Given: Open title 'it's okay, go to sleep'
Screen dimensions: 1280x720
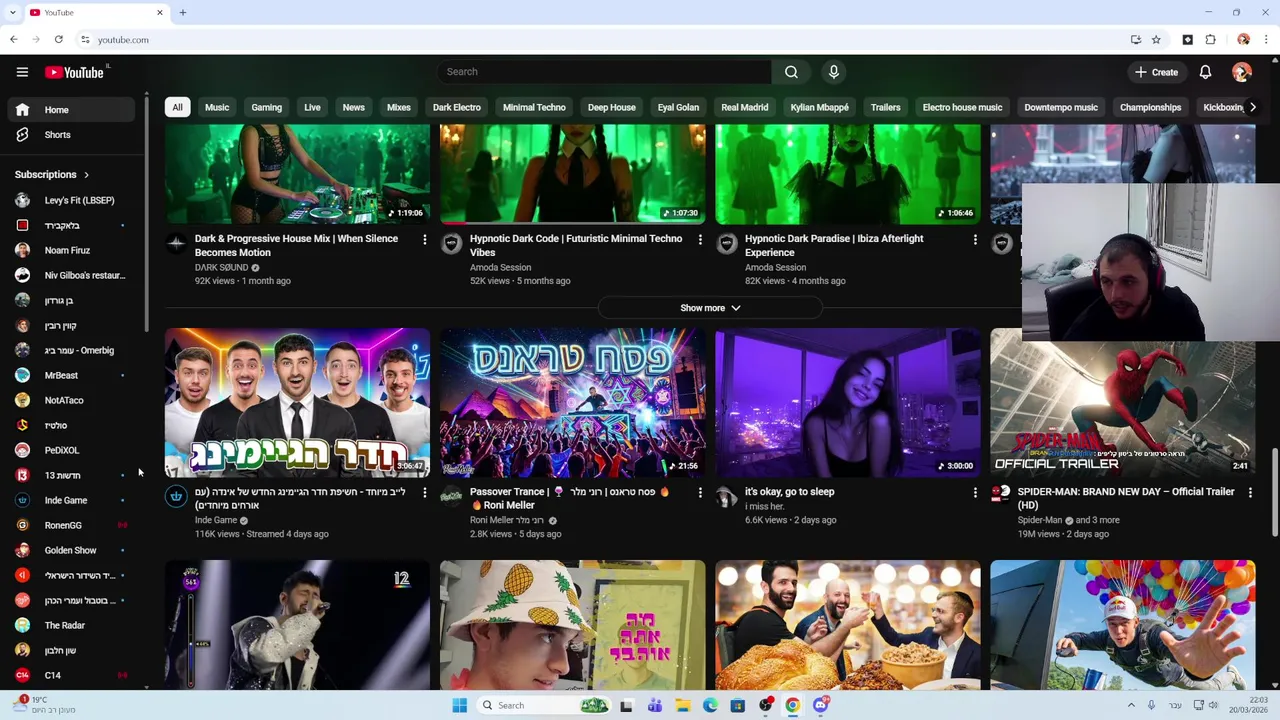Looking at the screenshot, I should click(789, 492).
